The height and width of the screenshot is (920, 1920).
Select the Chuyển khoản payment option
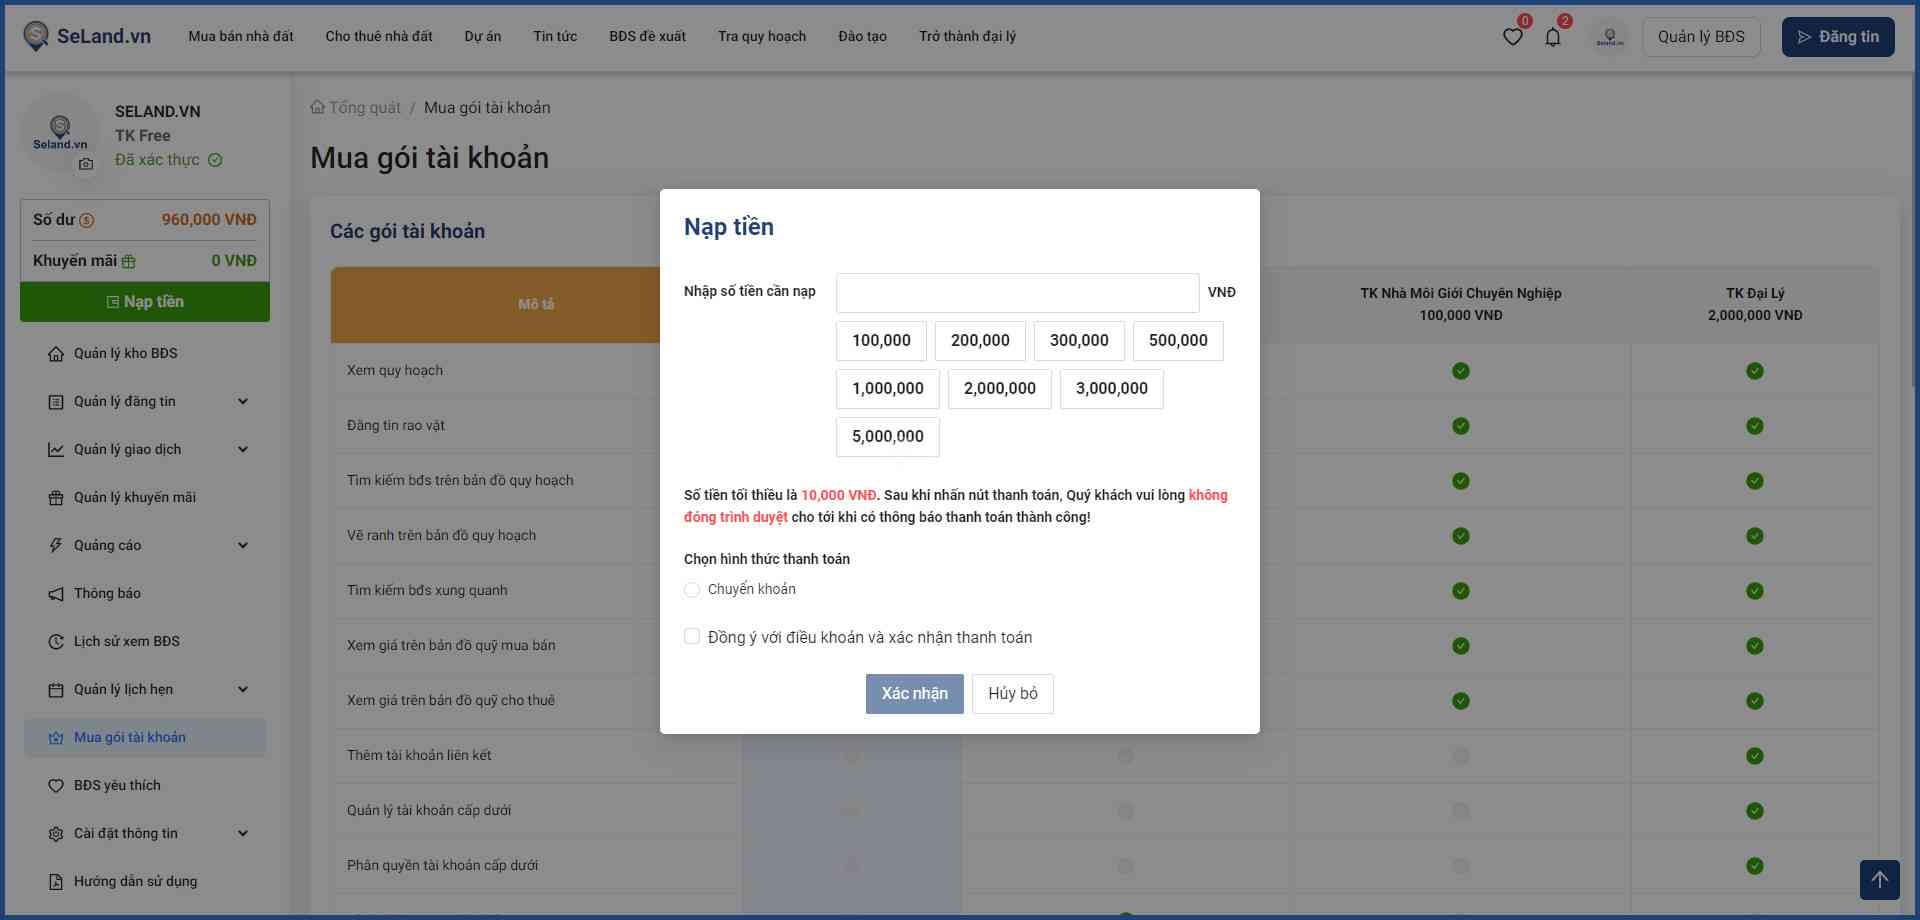coord(692,590)
